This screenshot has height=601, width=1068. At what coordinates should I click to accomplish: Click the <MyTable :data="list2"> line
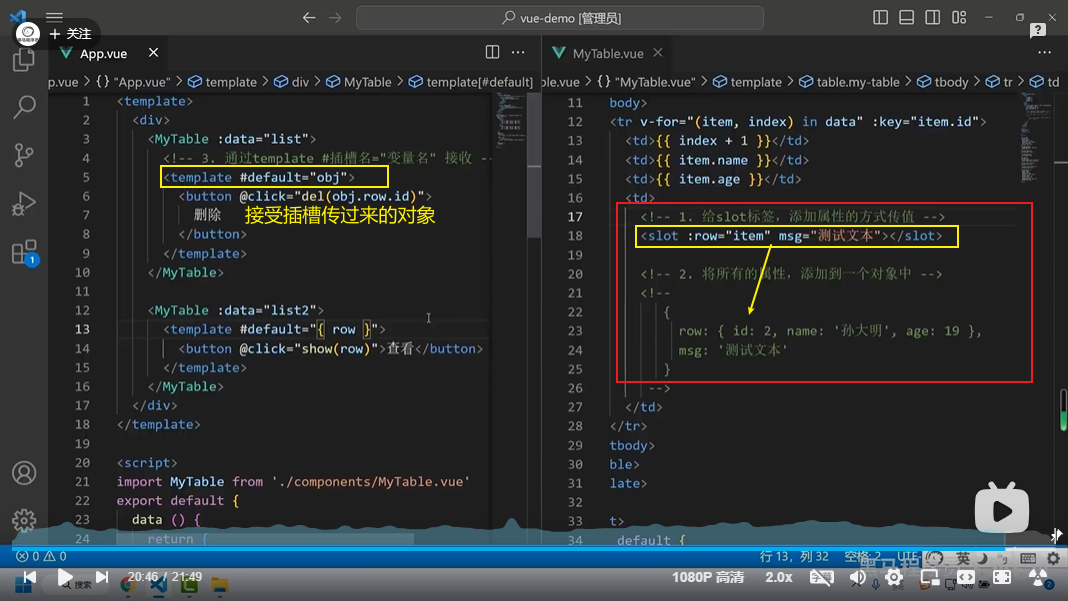pos(236,310)
